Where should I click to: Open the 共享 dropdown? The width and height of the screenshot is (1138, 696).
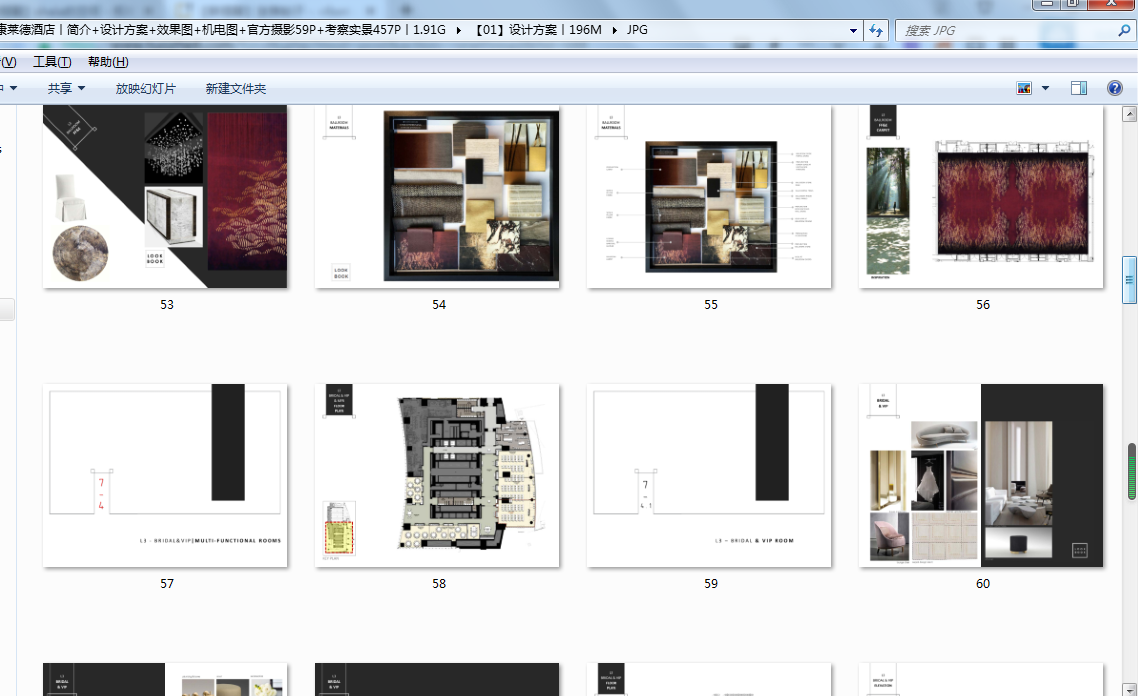coord(66,89)
